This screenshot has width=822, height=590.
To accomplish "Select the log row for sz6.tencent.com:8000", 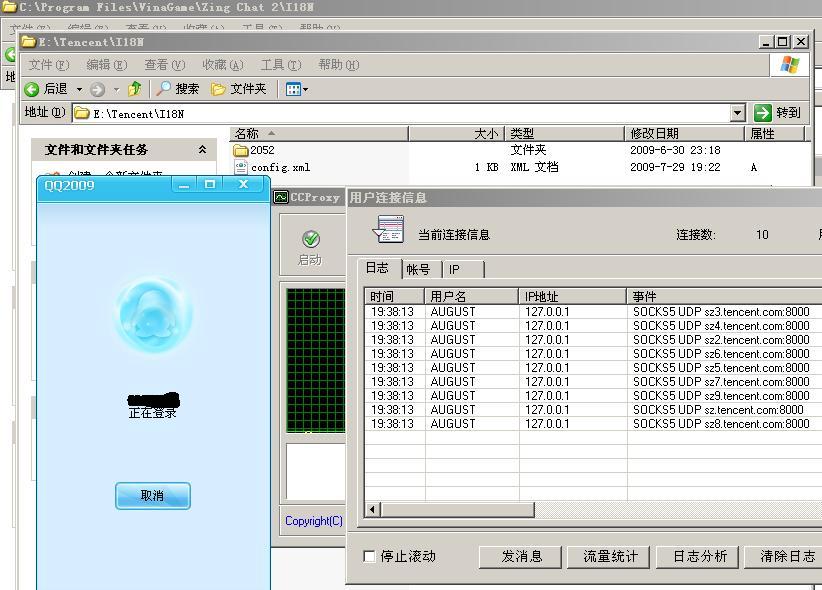I will pos(593,353).
